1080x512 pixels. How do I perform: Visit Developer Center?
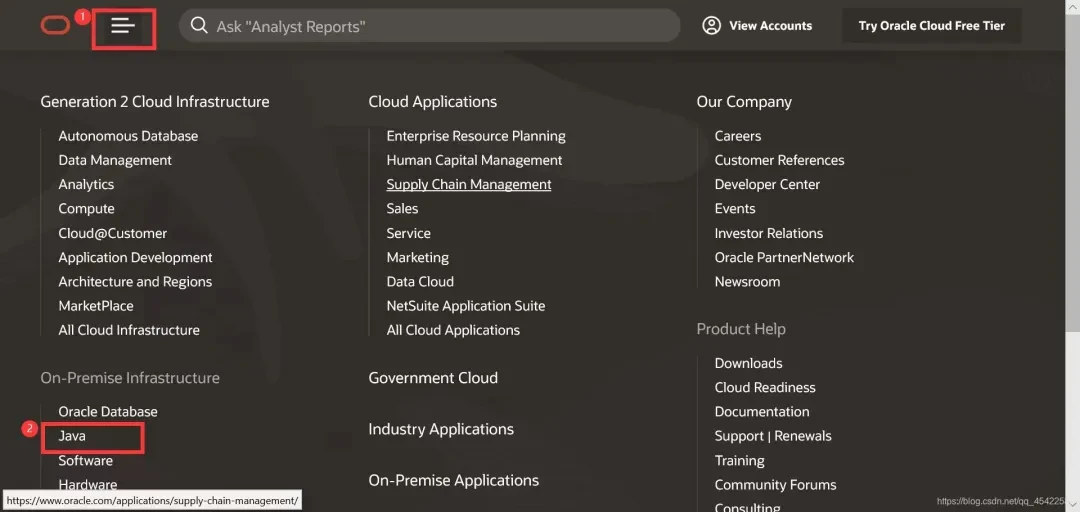pyautogui.click(x=767, y=184)
